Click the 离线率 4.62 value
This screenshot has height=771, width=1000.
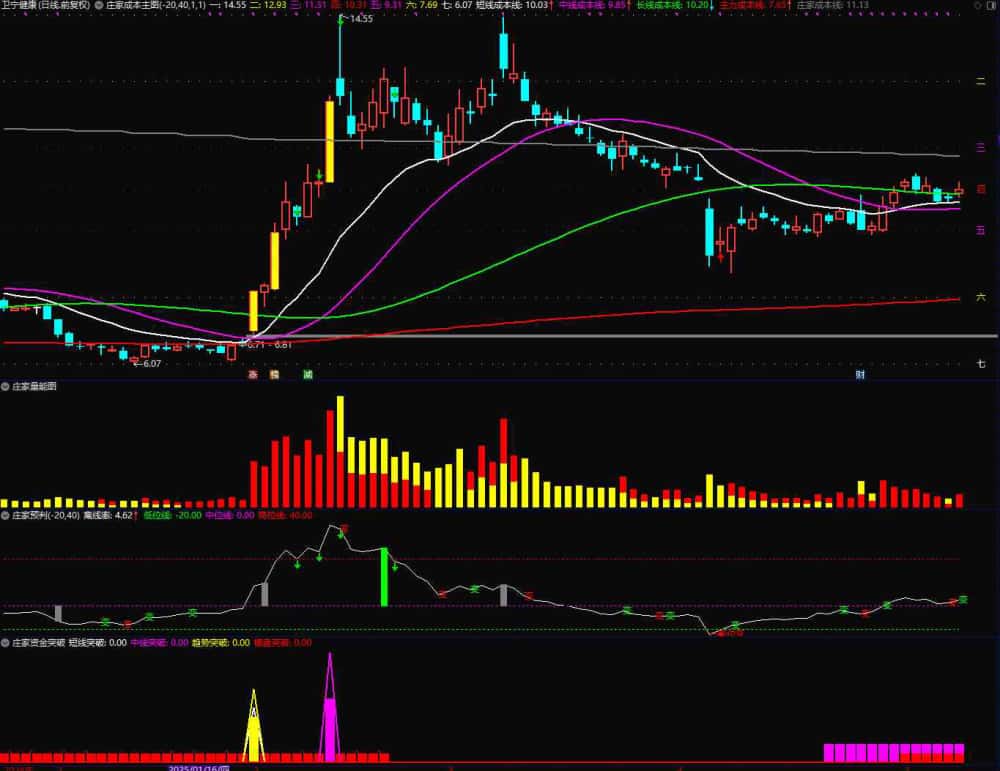click(107, 515)
